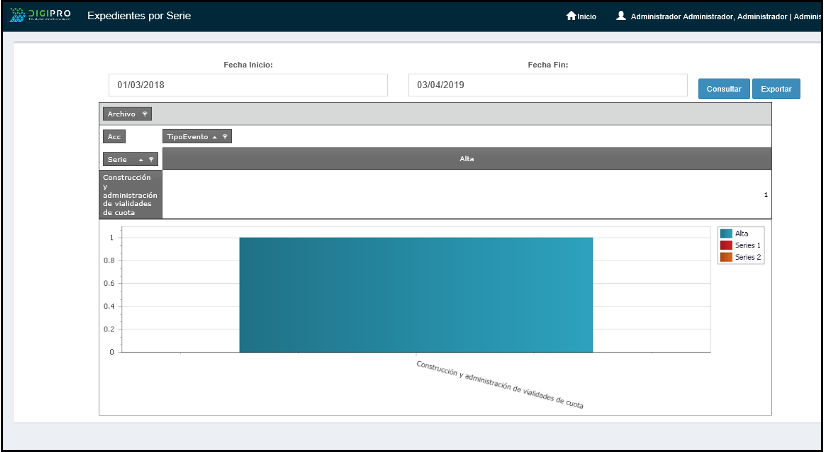The image size is (824, 452).
Task: Click sort arrow on Serie field
Action: (140, 159)
